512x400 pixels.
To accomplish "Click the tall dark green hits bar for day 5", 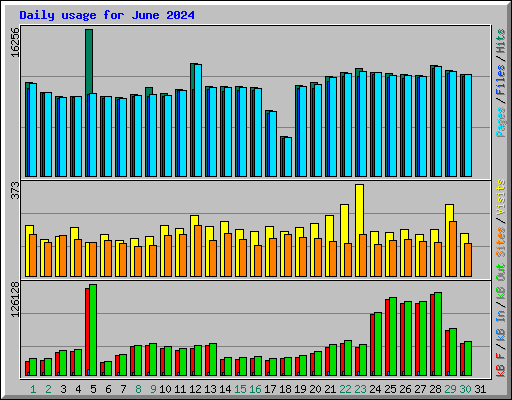I will click(x=89, y=62).
